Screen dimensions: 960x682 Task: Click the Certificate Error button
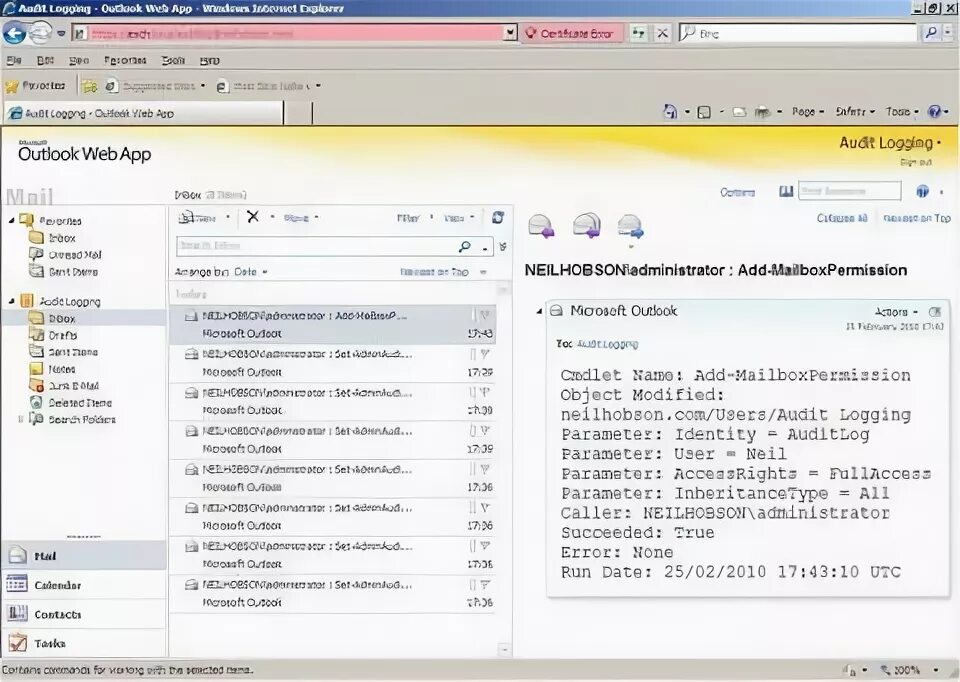[x=570, y=33]
